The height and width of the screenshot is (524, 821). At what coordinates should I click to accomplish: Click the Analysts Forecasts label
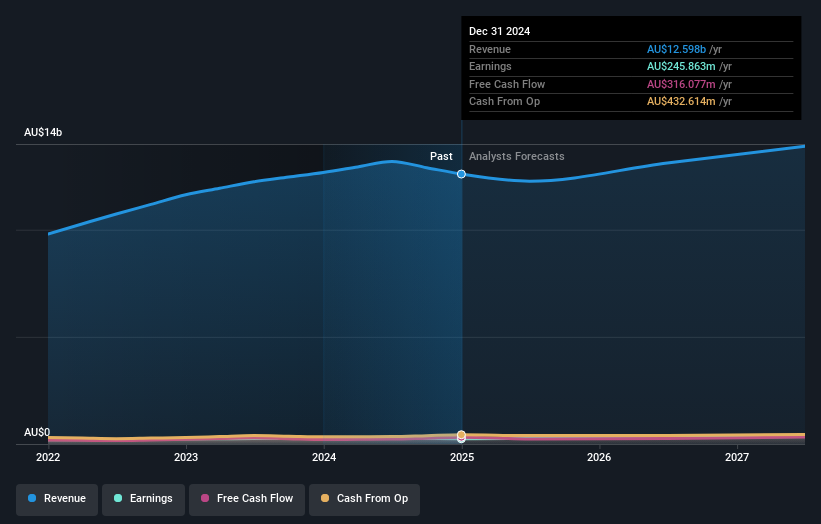(516, 156)
